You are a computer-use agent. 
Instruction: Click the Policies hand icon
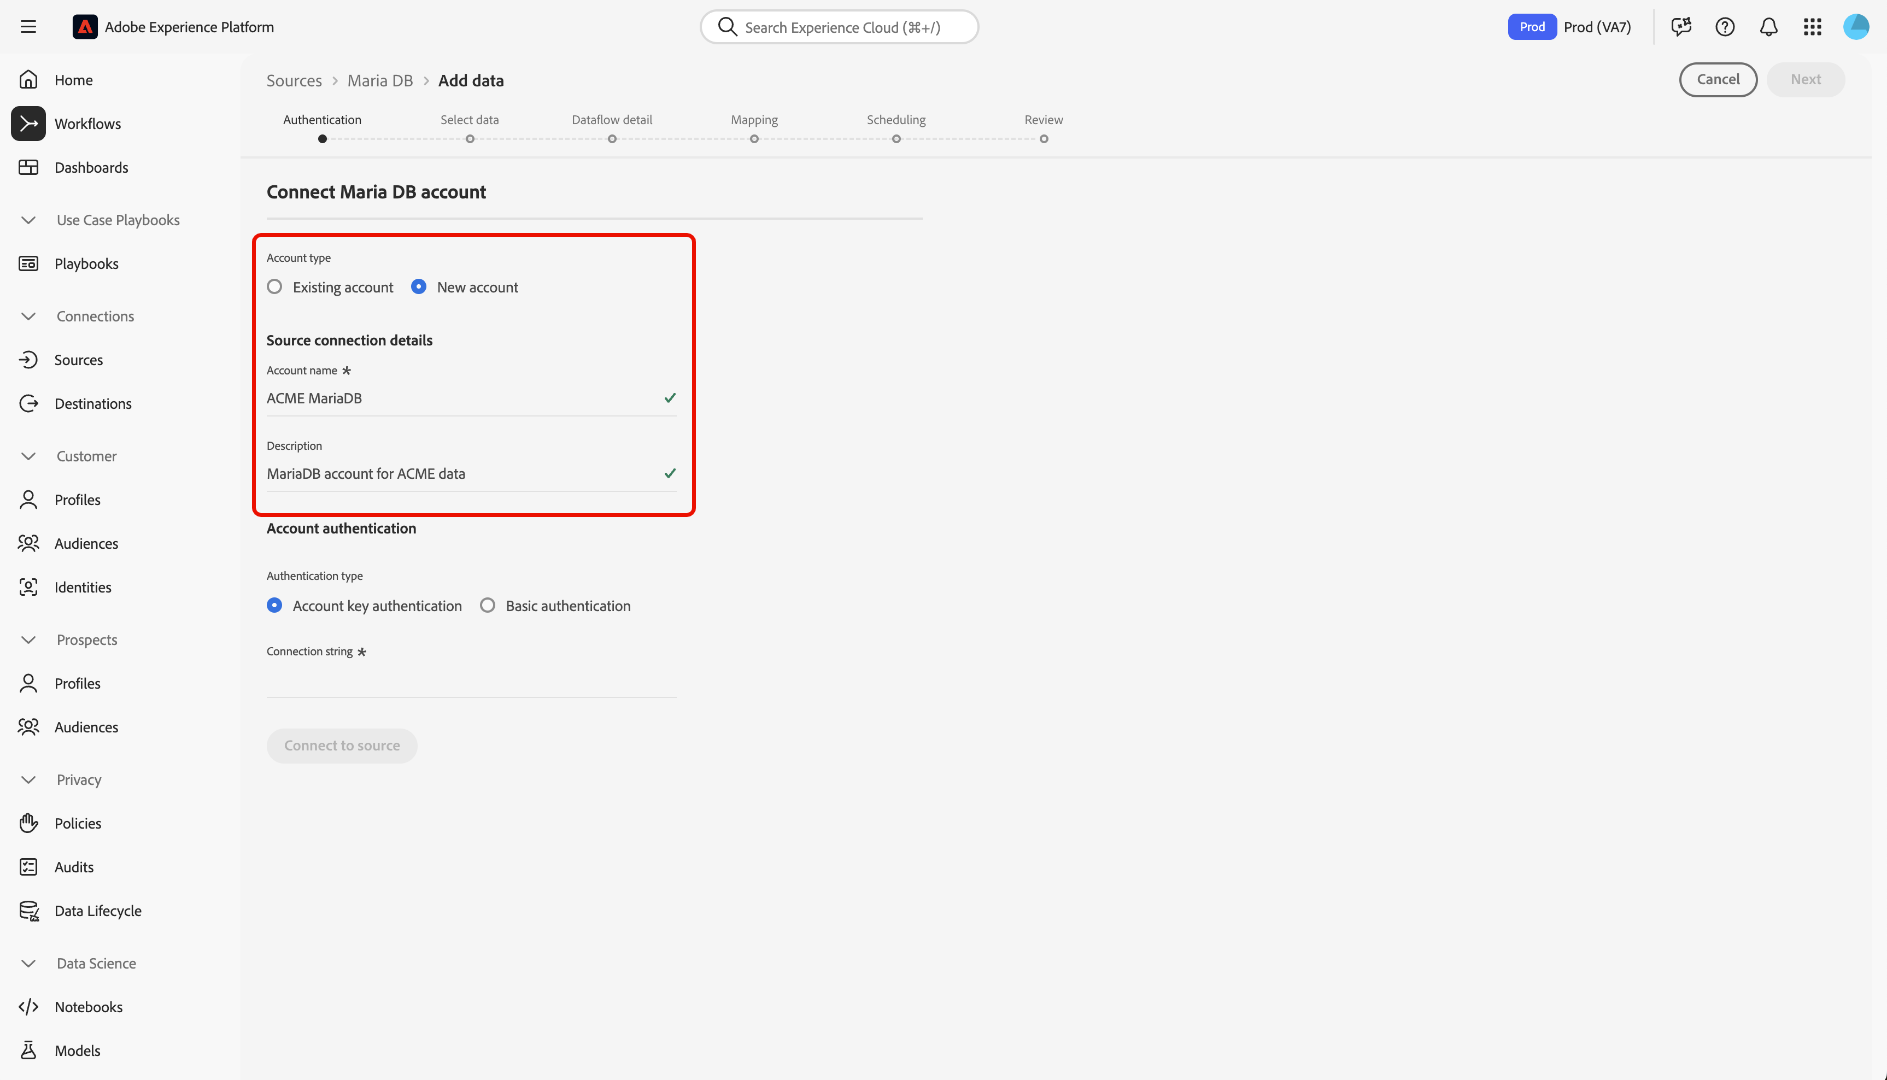[x=29, y=824]
